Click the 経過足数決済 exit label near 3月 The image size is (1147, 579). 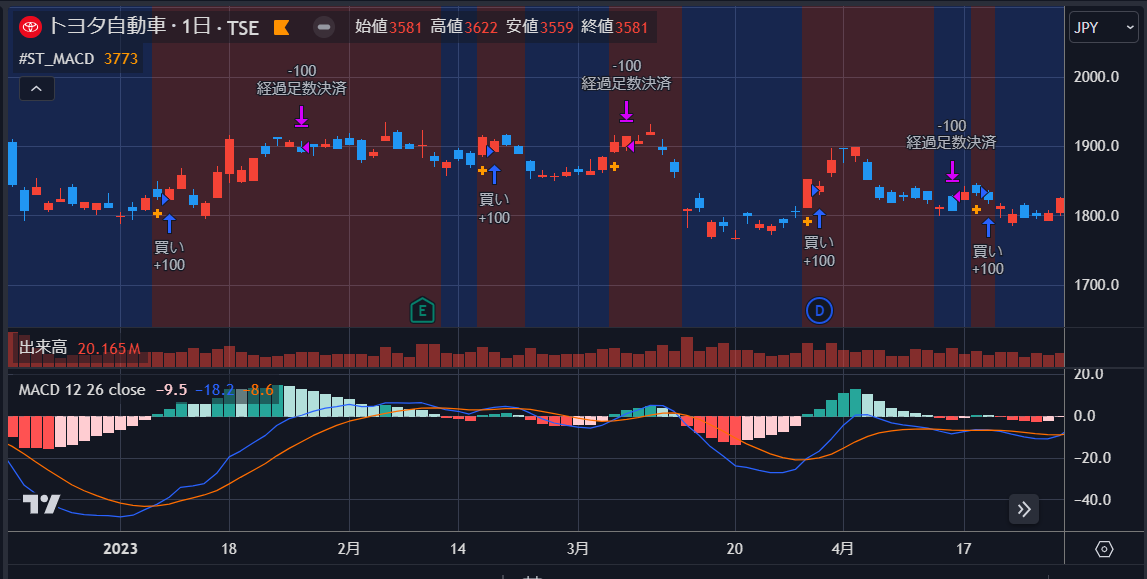[x=626, y=83]
